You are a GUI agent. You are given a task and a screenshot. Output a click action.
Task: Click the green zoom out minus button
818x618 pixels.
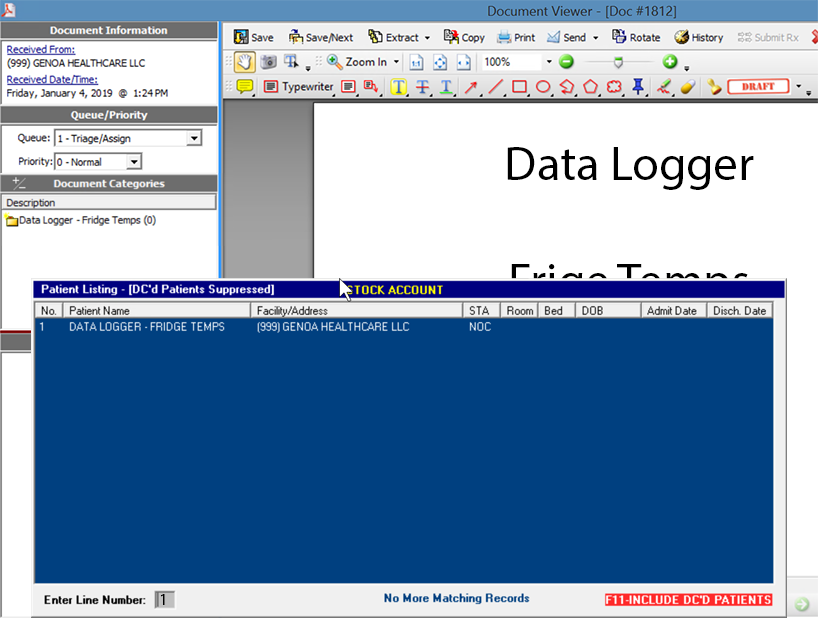point(566,62)
